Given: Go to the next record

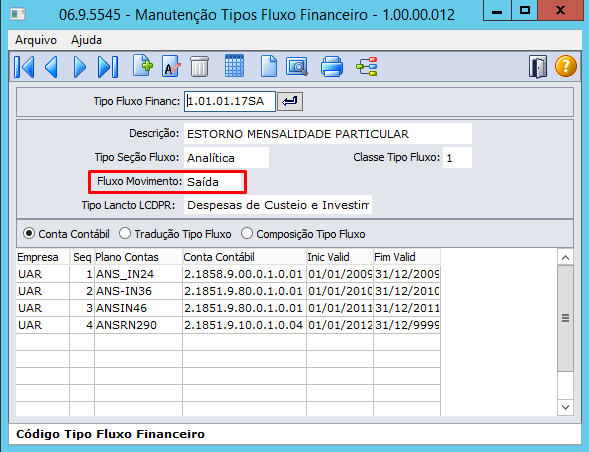Looking at the screenshot, I should (x=79, y=67).
